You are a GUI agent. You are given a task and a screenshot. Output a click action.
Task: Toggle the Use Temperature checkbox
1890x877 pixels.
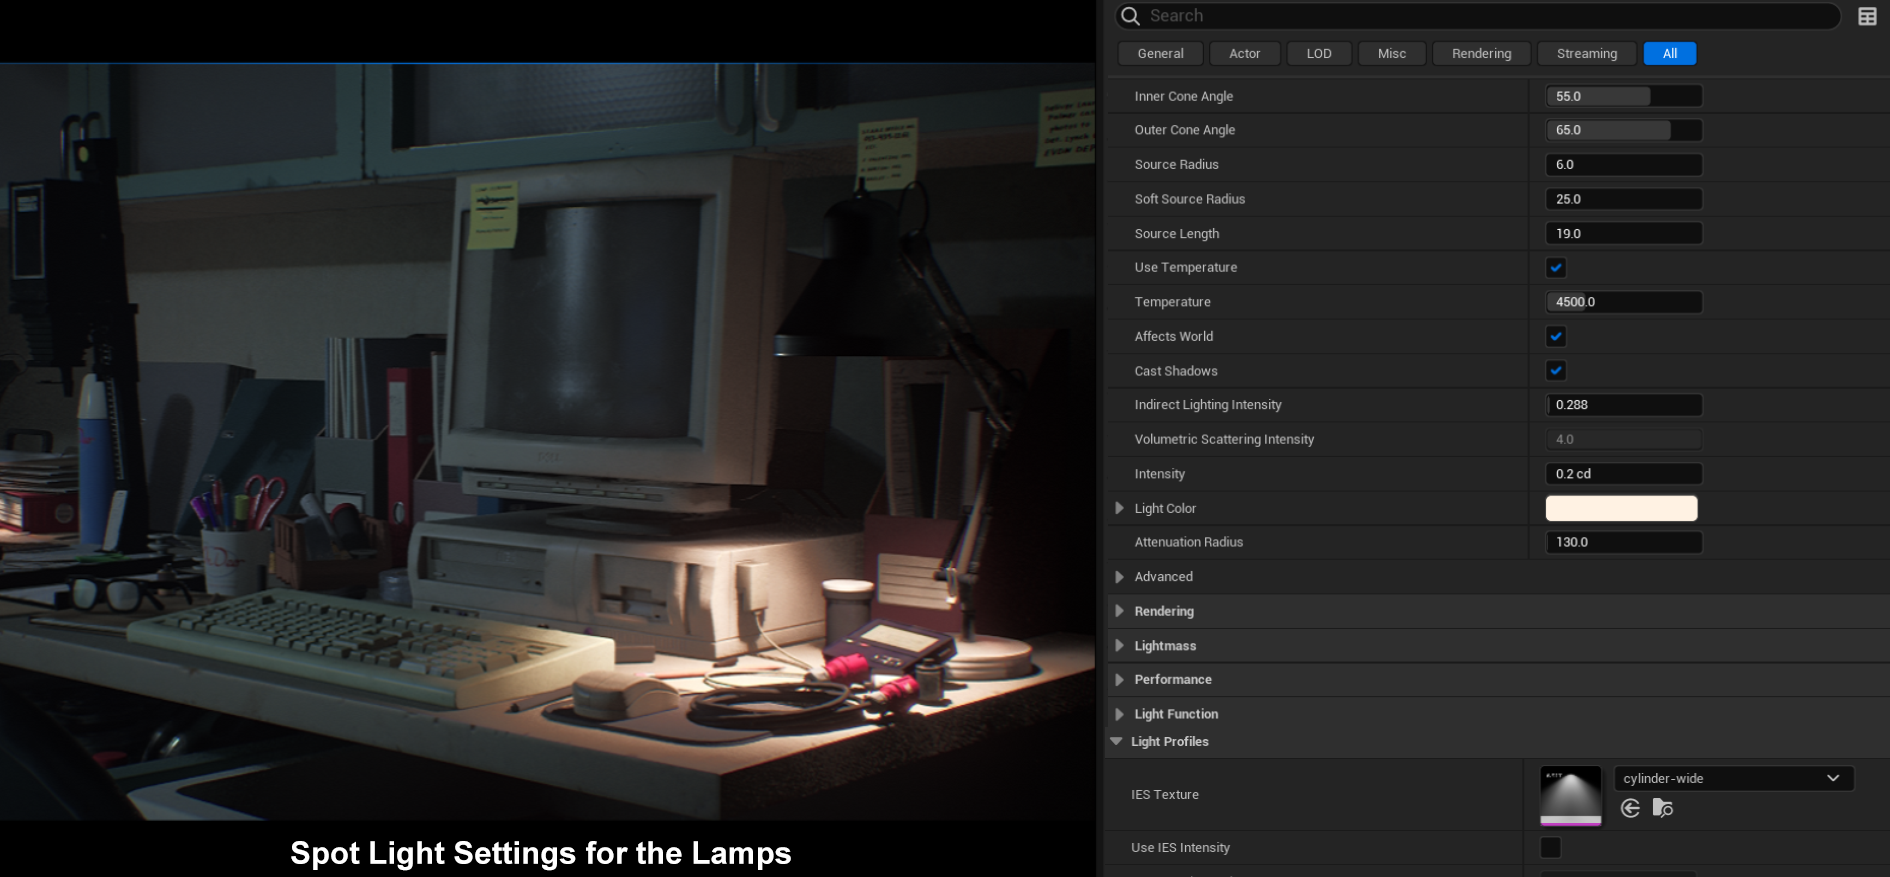click(x=1556, y=267)
